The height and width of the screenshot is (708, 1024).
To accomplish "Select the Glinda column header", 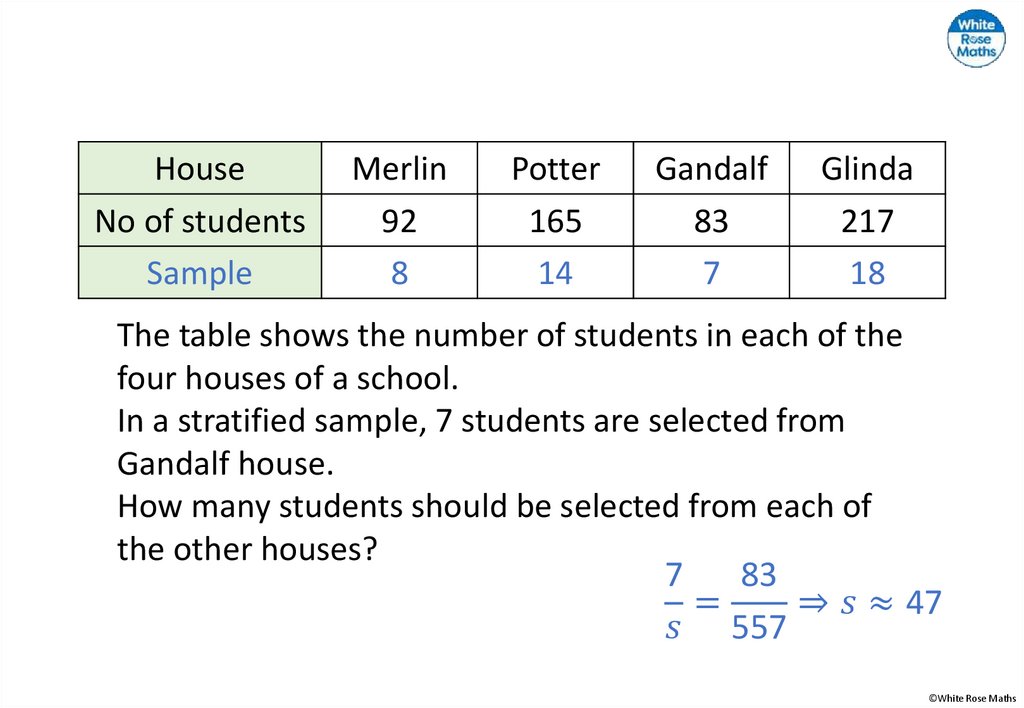I will [867, 168].
